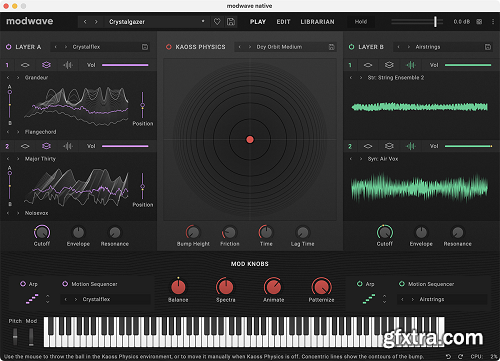
Task: Click the undo arrow in status bar
Action: tap(448, 356)
